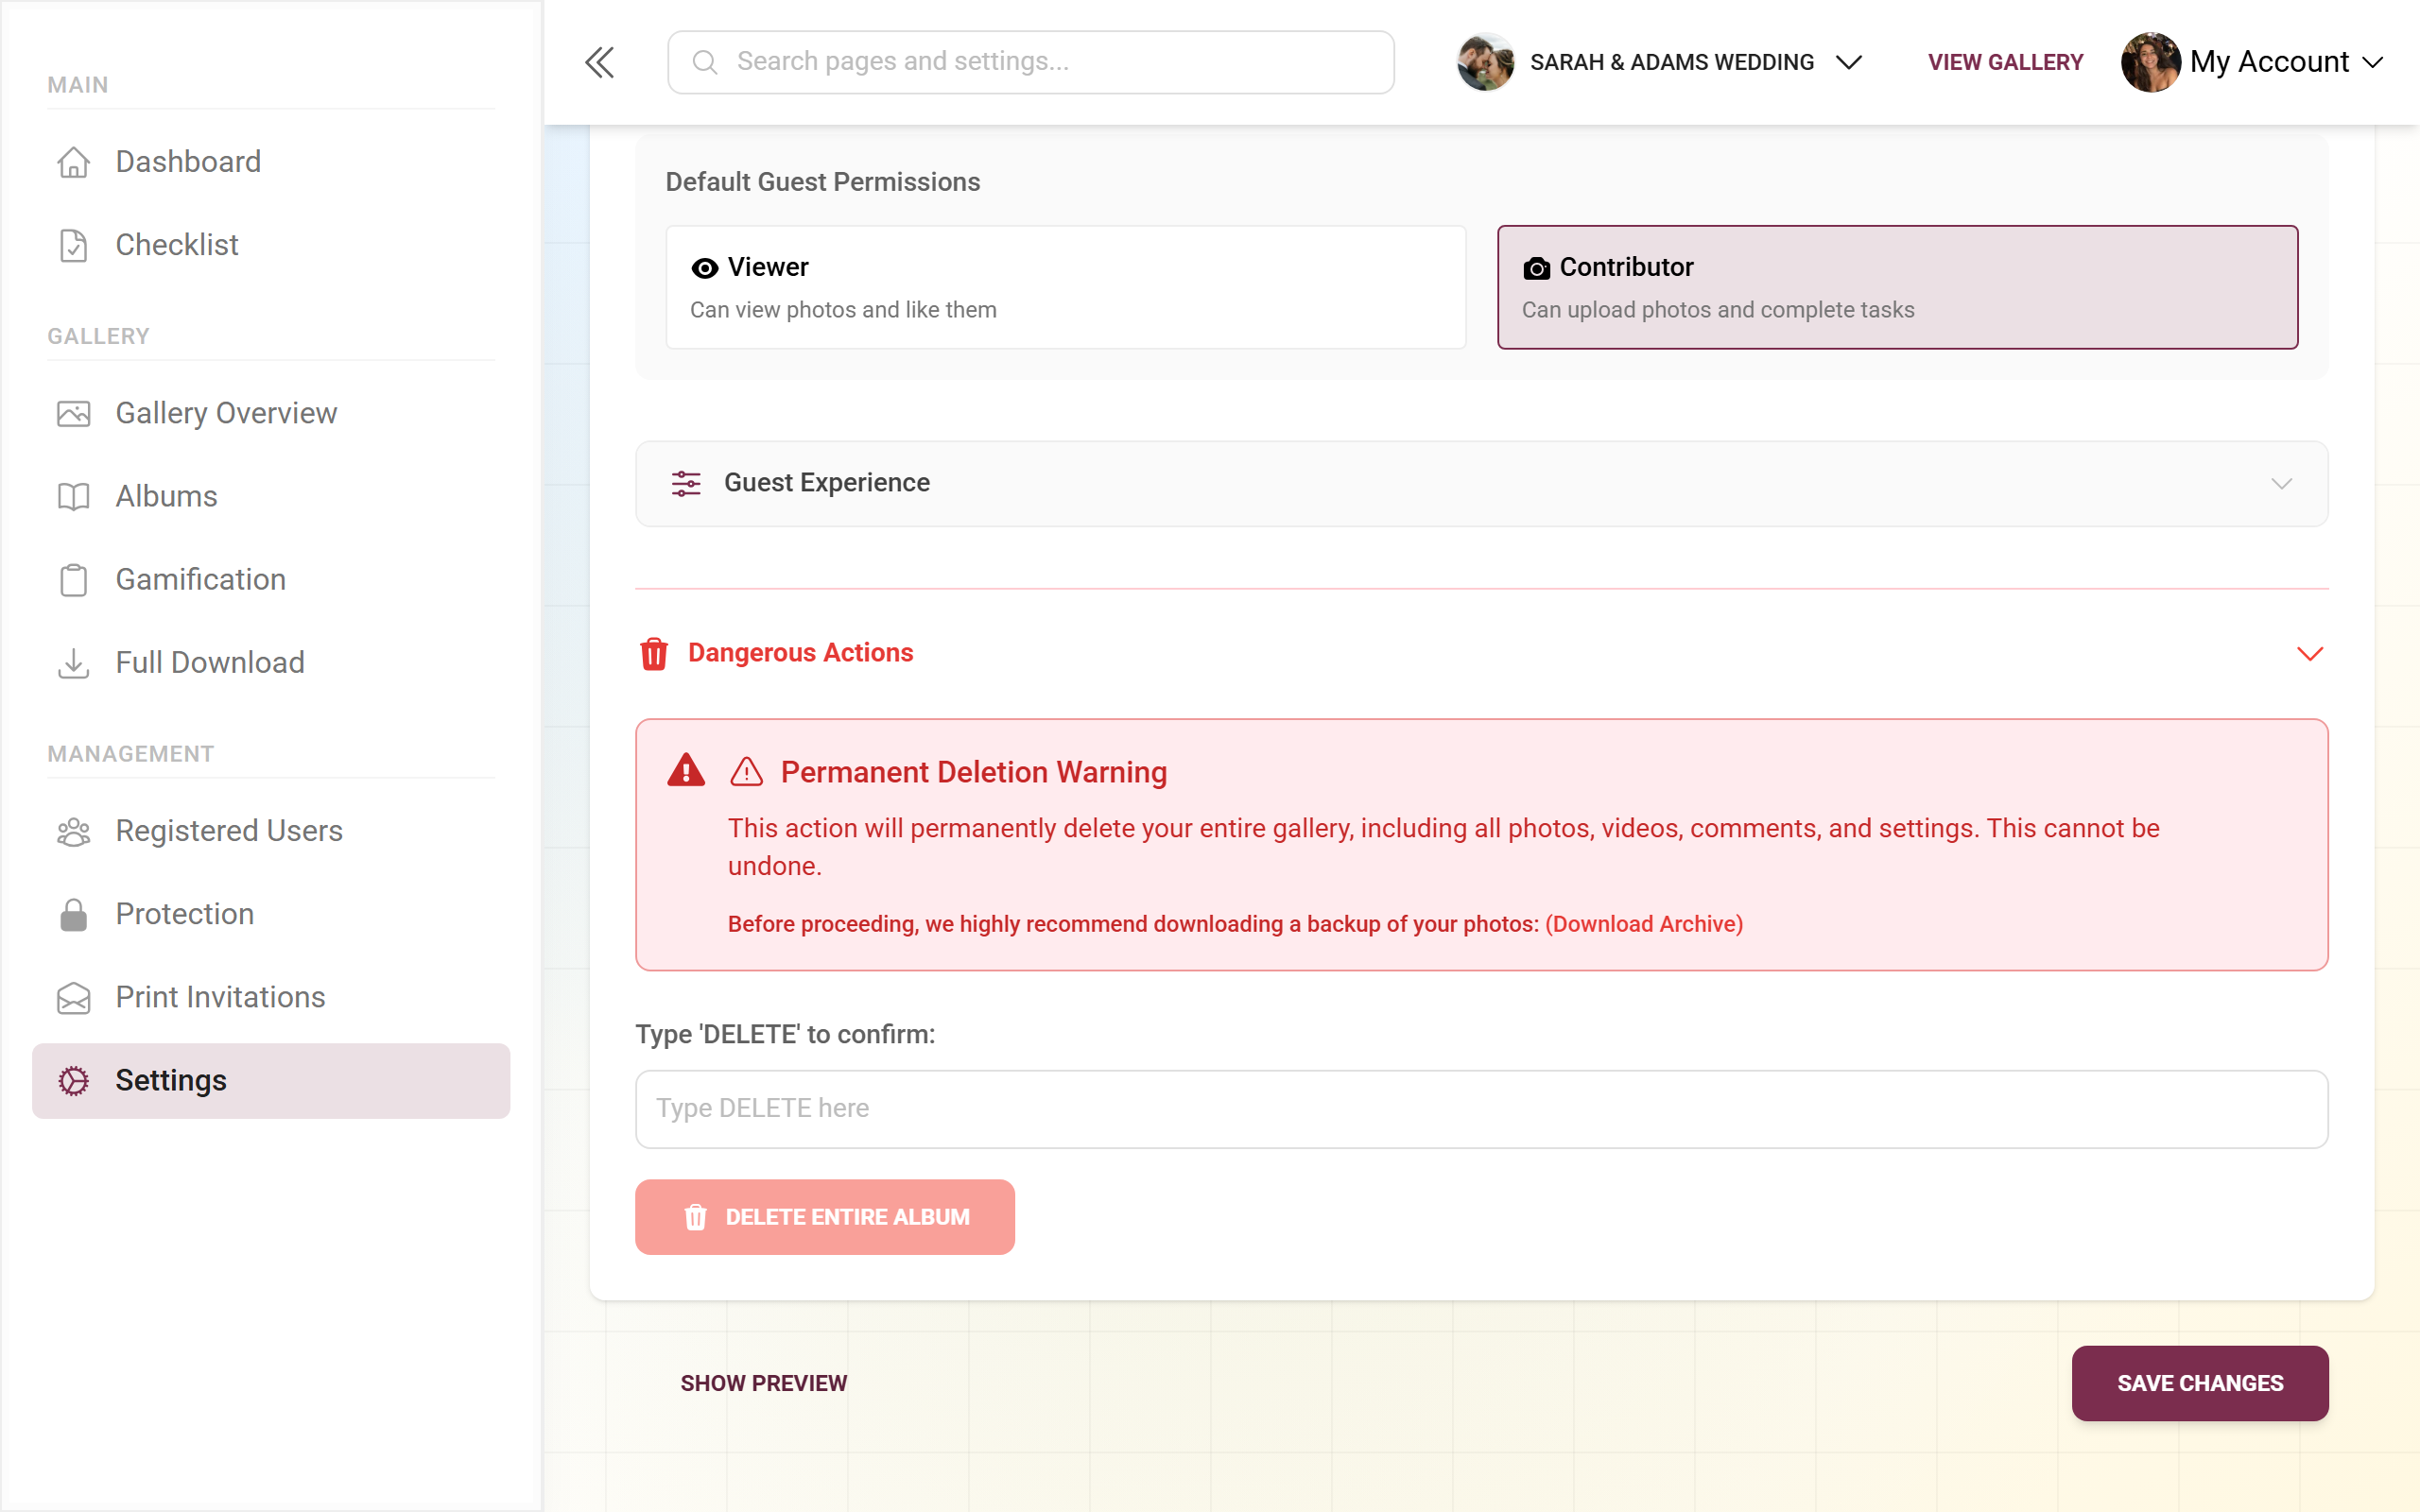This screenshot has height=1512, width=2420.
Task: Click the Checklist document icon
Action: 73,245
